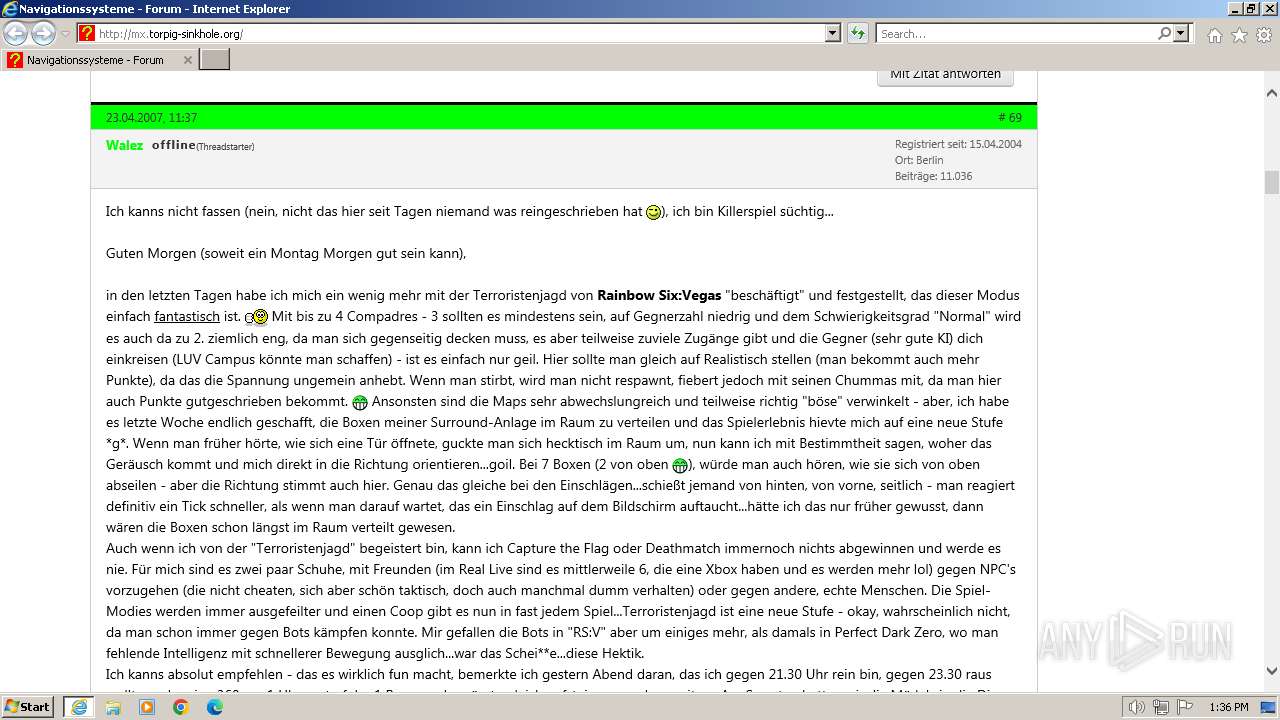Refresh the page using the reload icon
This screenshot has width=1280, height=720.
coord(858,34)
